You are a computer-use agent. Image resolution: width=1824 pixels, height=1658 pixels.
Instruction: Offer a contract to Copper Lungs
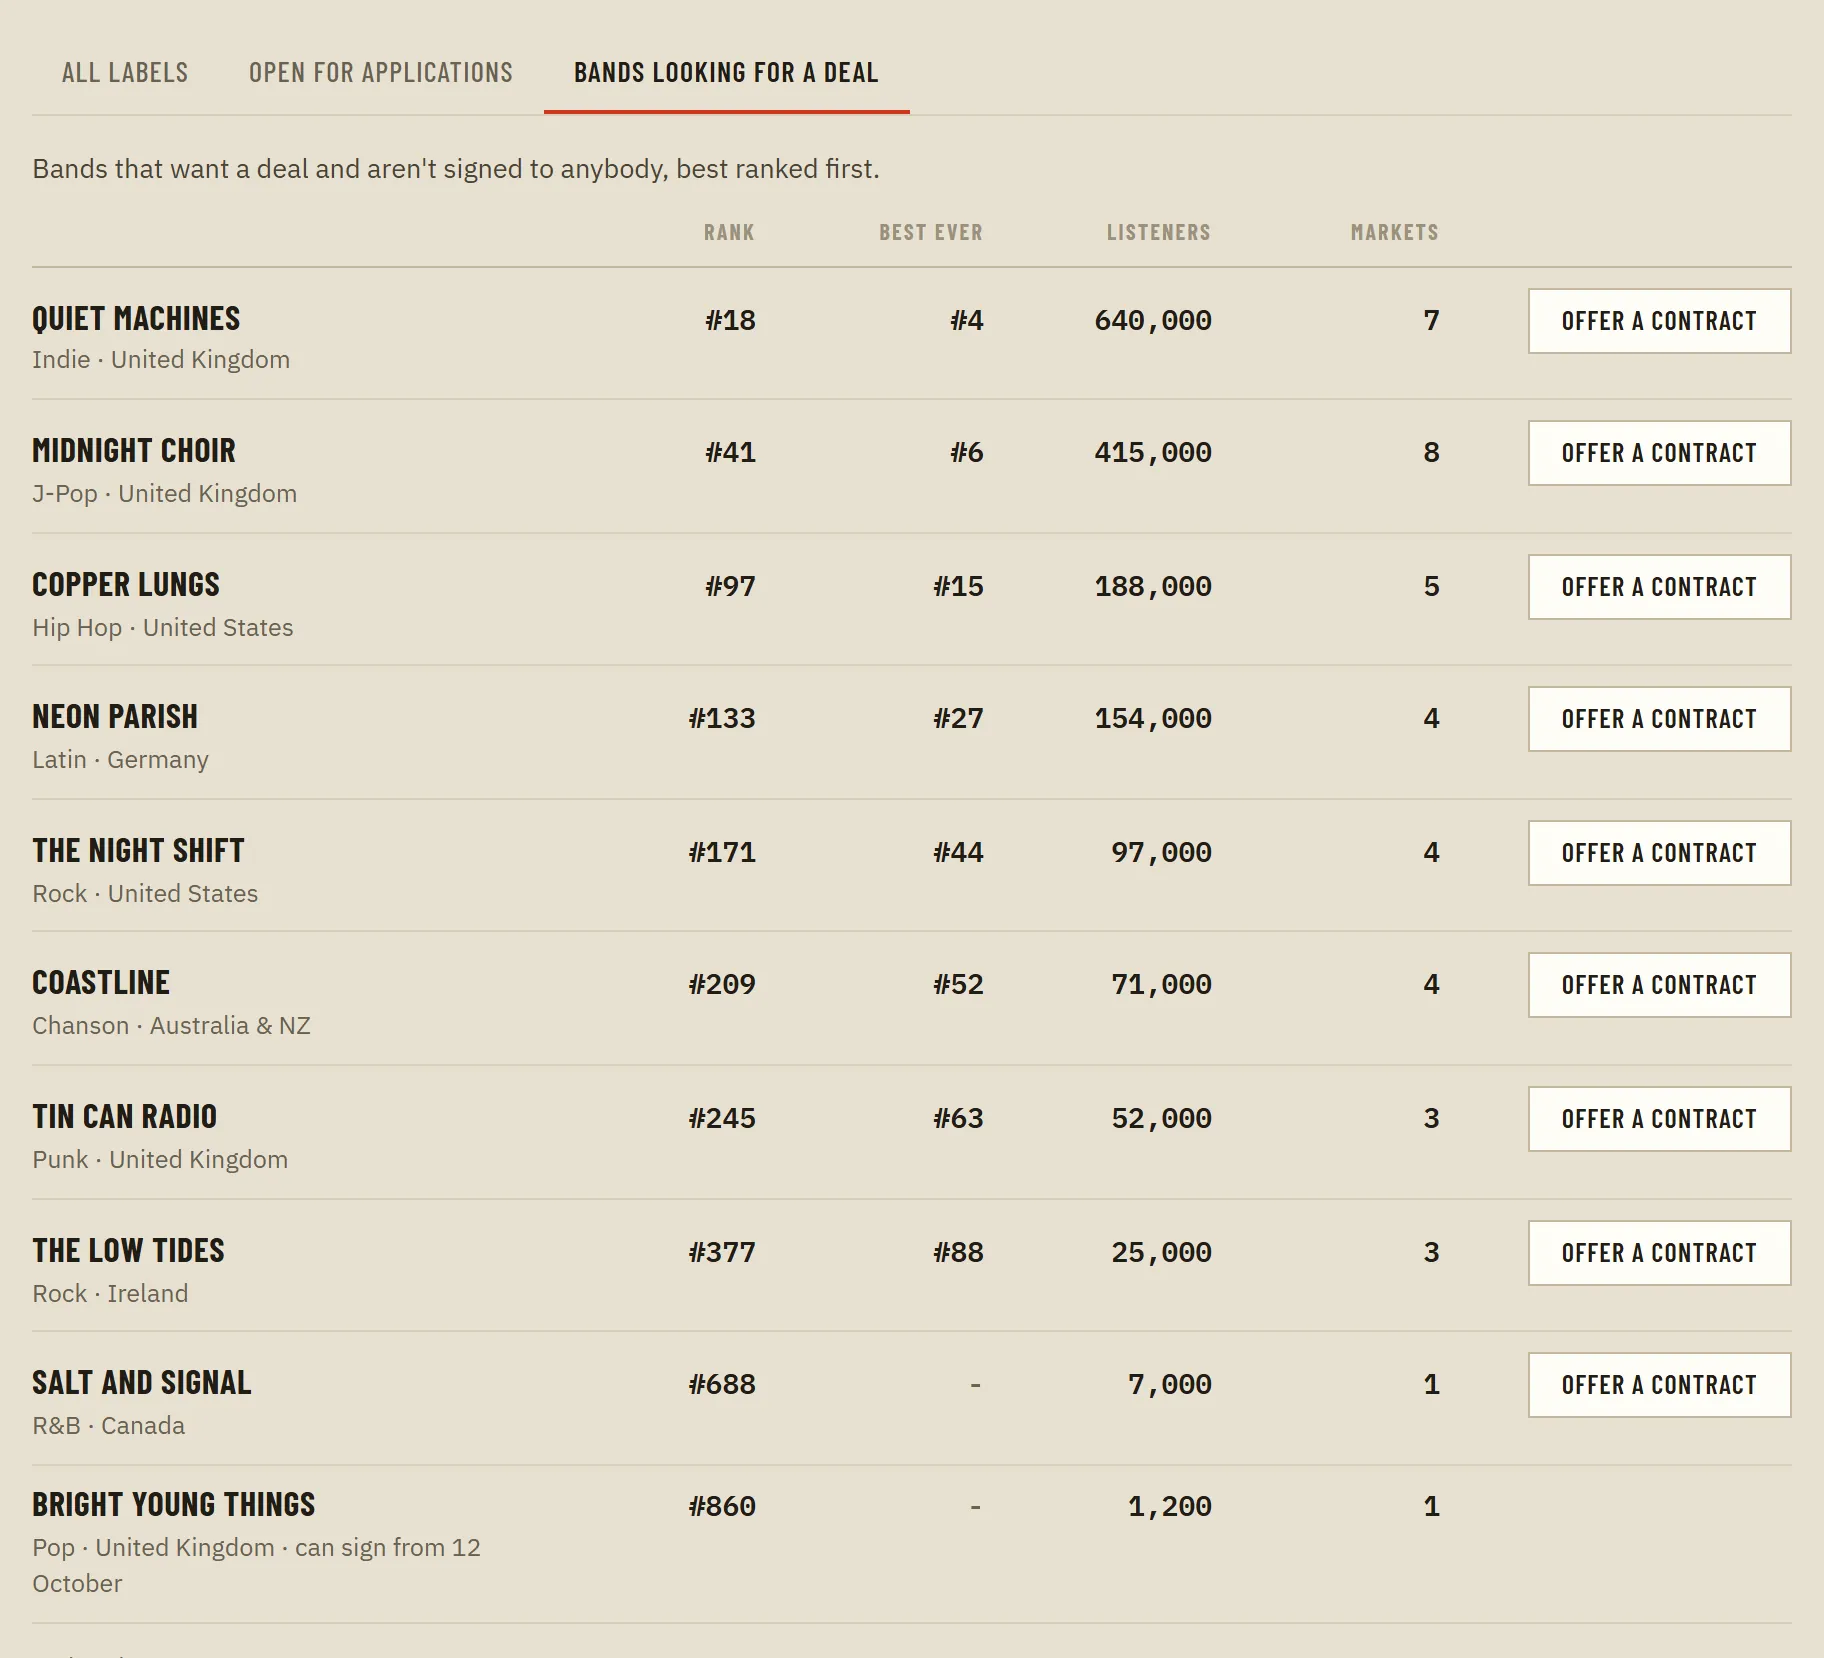coord(1659,587)
